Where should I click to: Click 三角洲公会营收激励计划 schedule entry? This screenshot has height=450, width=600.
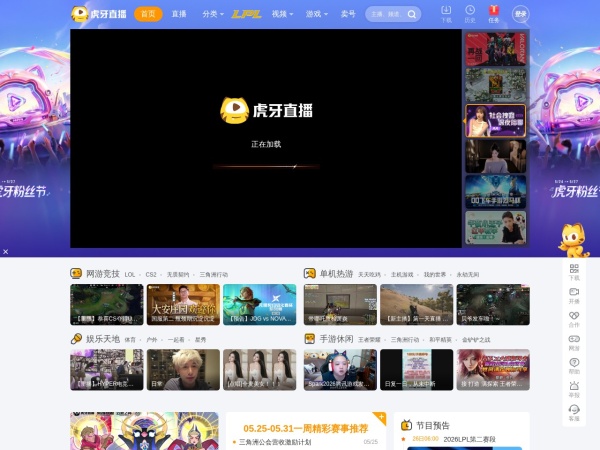275,442
